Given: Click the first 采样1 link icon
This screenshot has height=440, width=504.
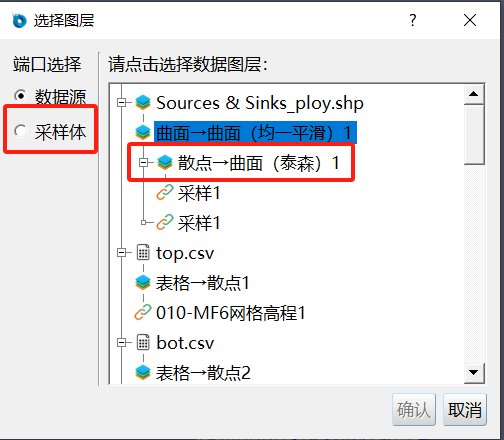Looking at the screenshot, I should [x=165, y=192].
